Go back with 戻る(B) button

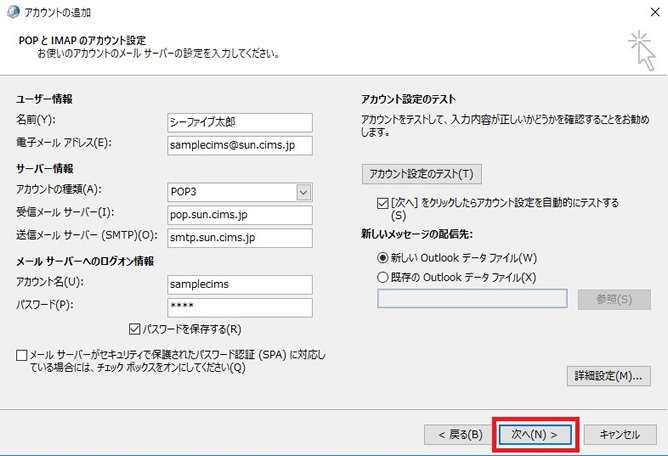(460, 434)
